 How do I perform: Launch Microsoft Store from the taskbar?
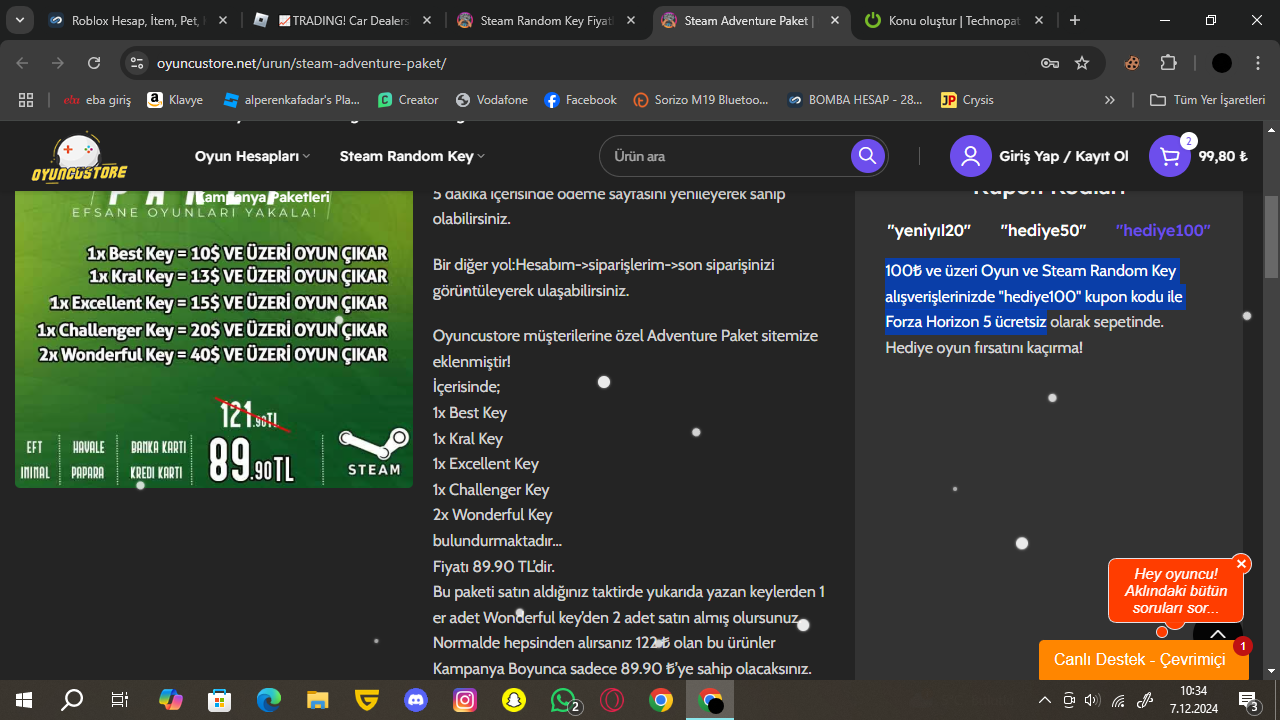219,700
